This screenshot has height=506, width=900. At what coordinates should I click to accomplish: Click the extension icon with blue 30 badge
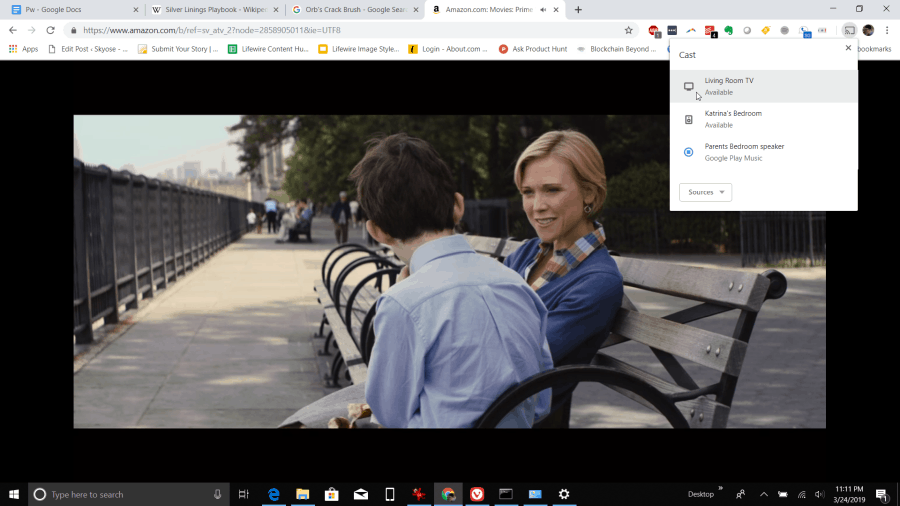click(x=805, y=31)
